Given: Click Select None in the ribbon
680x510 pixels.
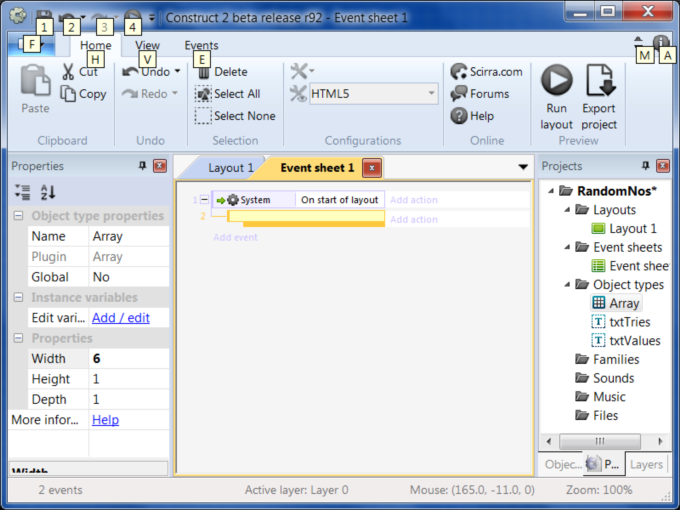Looking at the screenshot, I should tap(235, 116).
